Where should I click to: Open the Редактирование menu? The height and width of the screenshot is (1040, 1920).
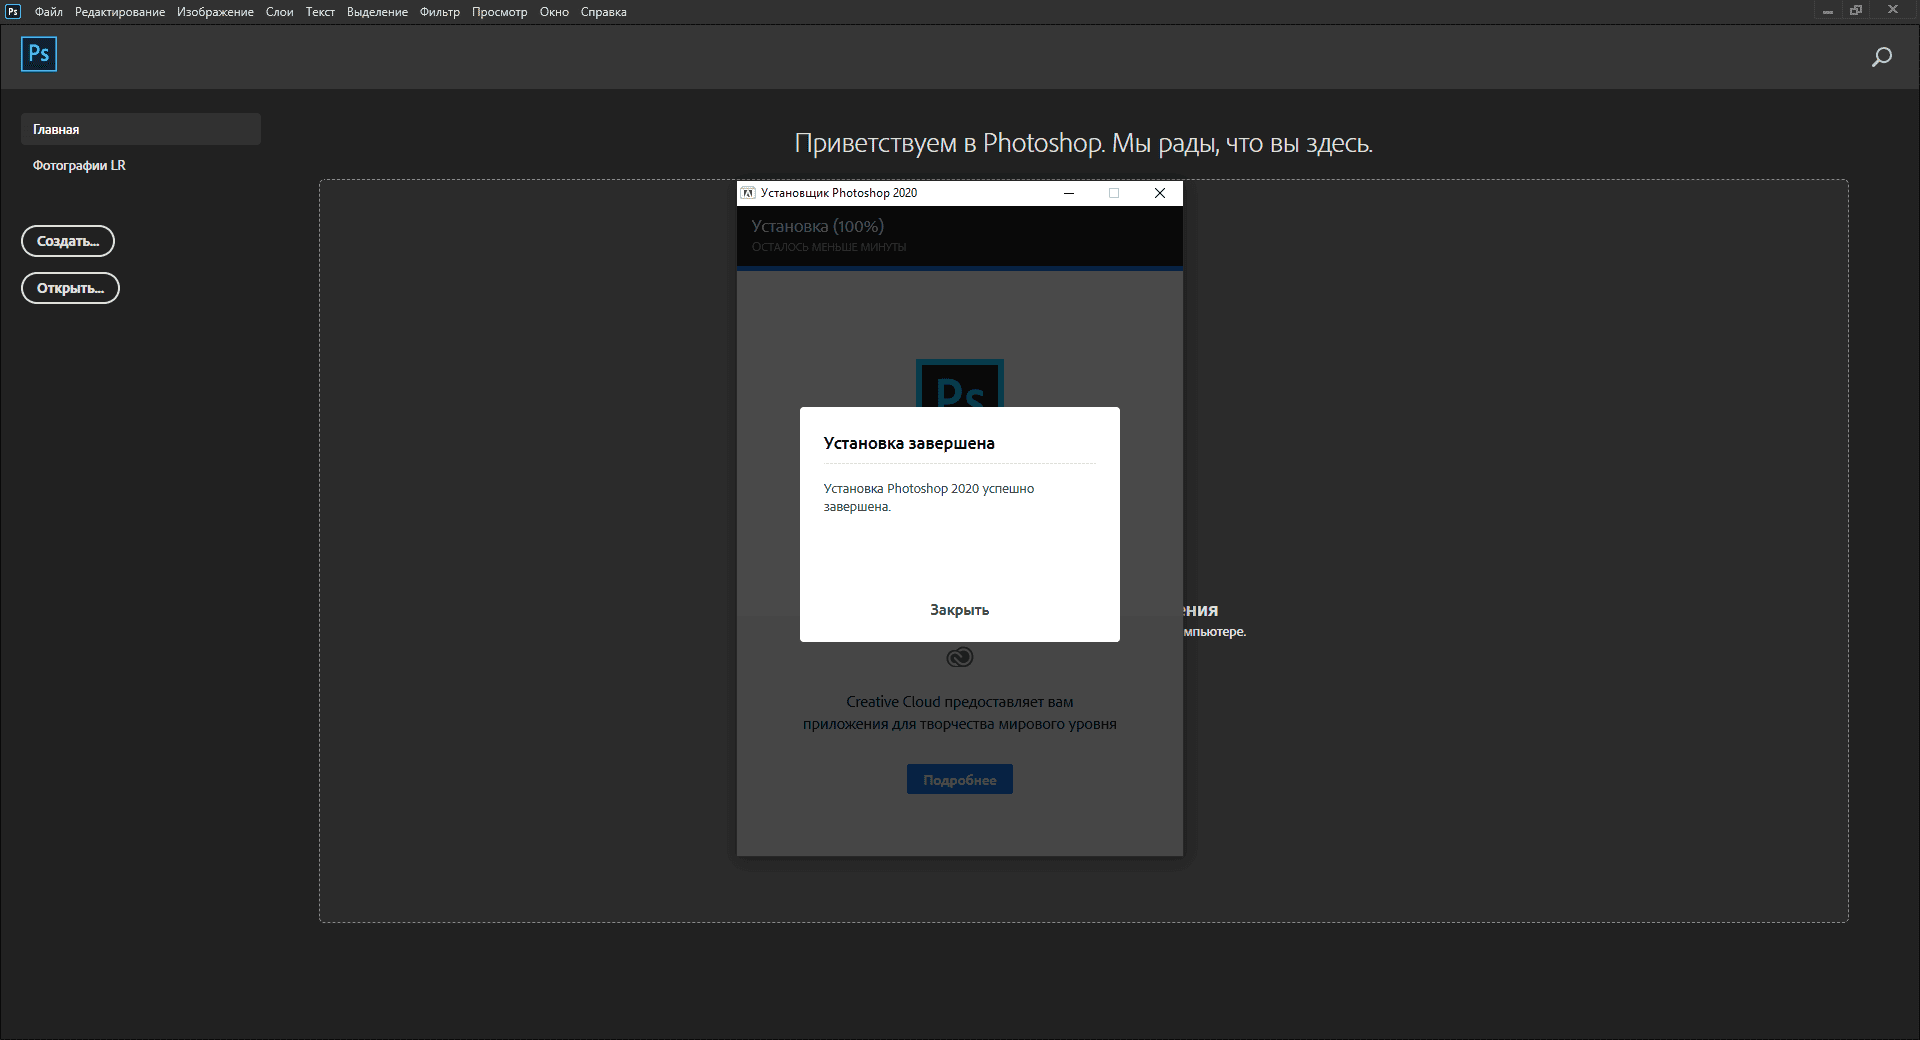120,12
